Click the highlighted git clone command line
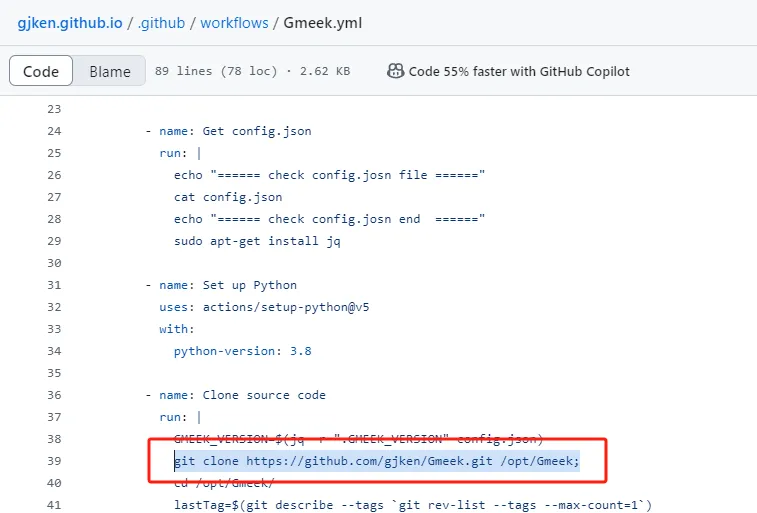 tap(376, 461)
